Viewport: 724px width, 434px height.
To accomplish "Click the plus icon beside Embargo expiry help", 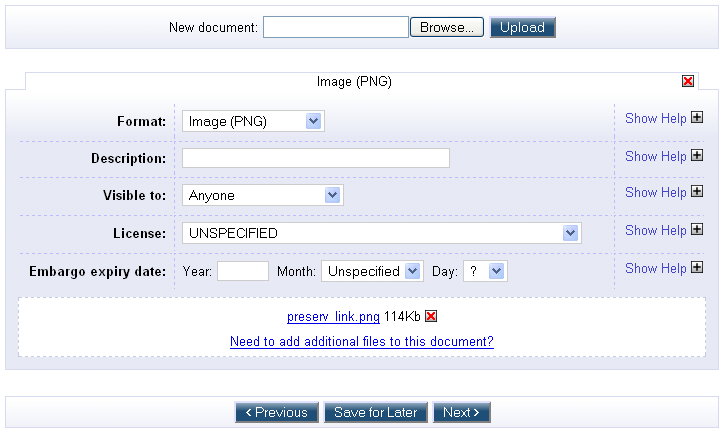I will coord(697,268).
